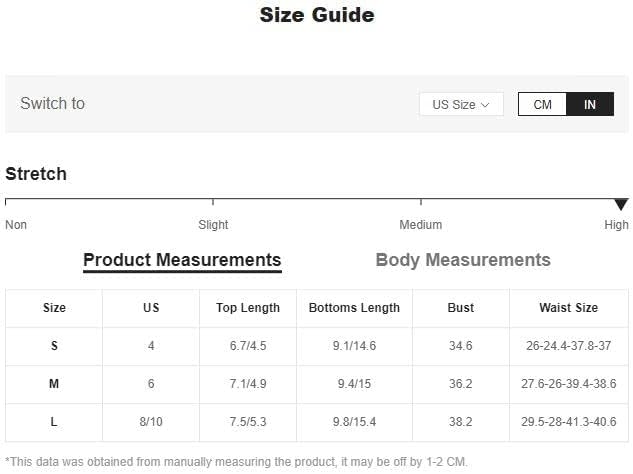The image size is (633, 474).
Task: Click the US size 8/10 cell
Action: (151, 422)
